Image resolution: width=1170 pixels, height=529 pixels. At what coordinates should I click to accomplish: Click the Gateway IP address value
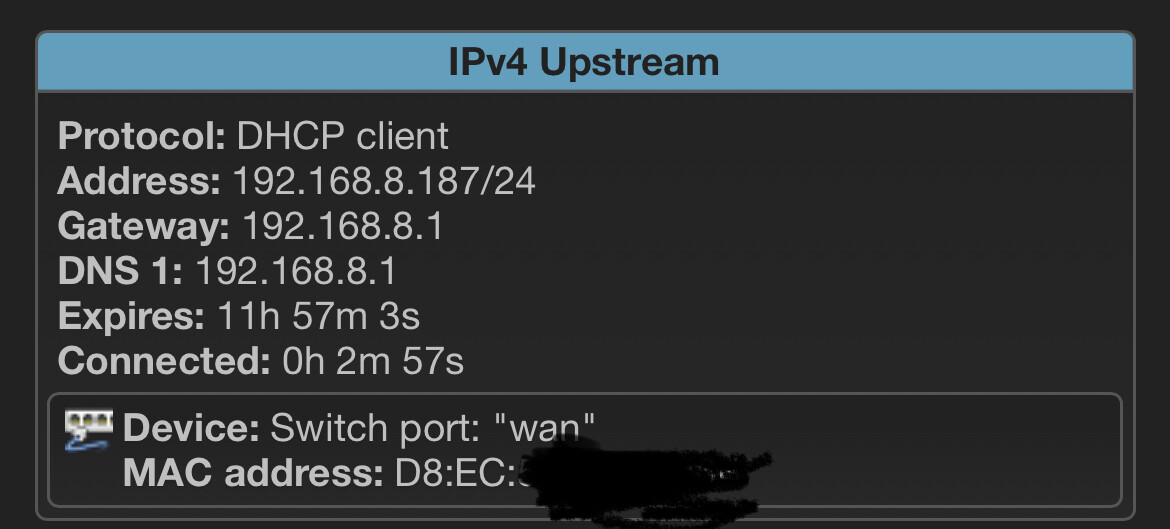pyautogui.click(x=343, y=226)
